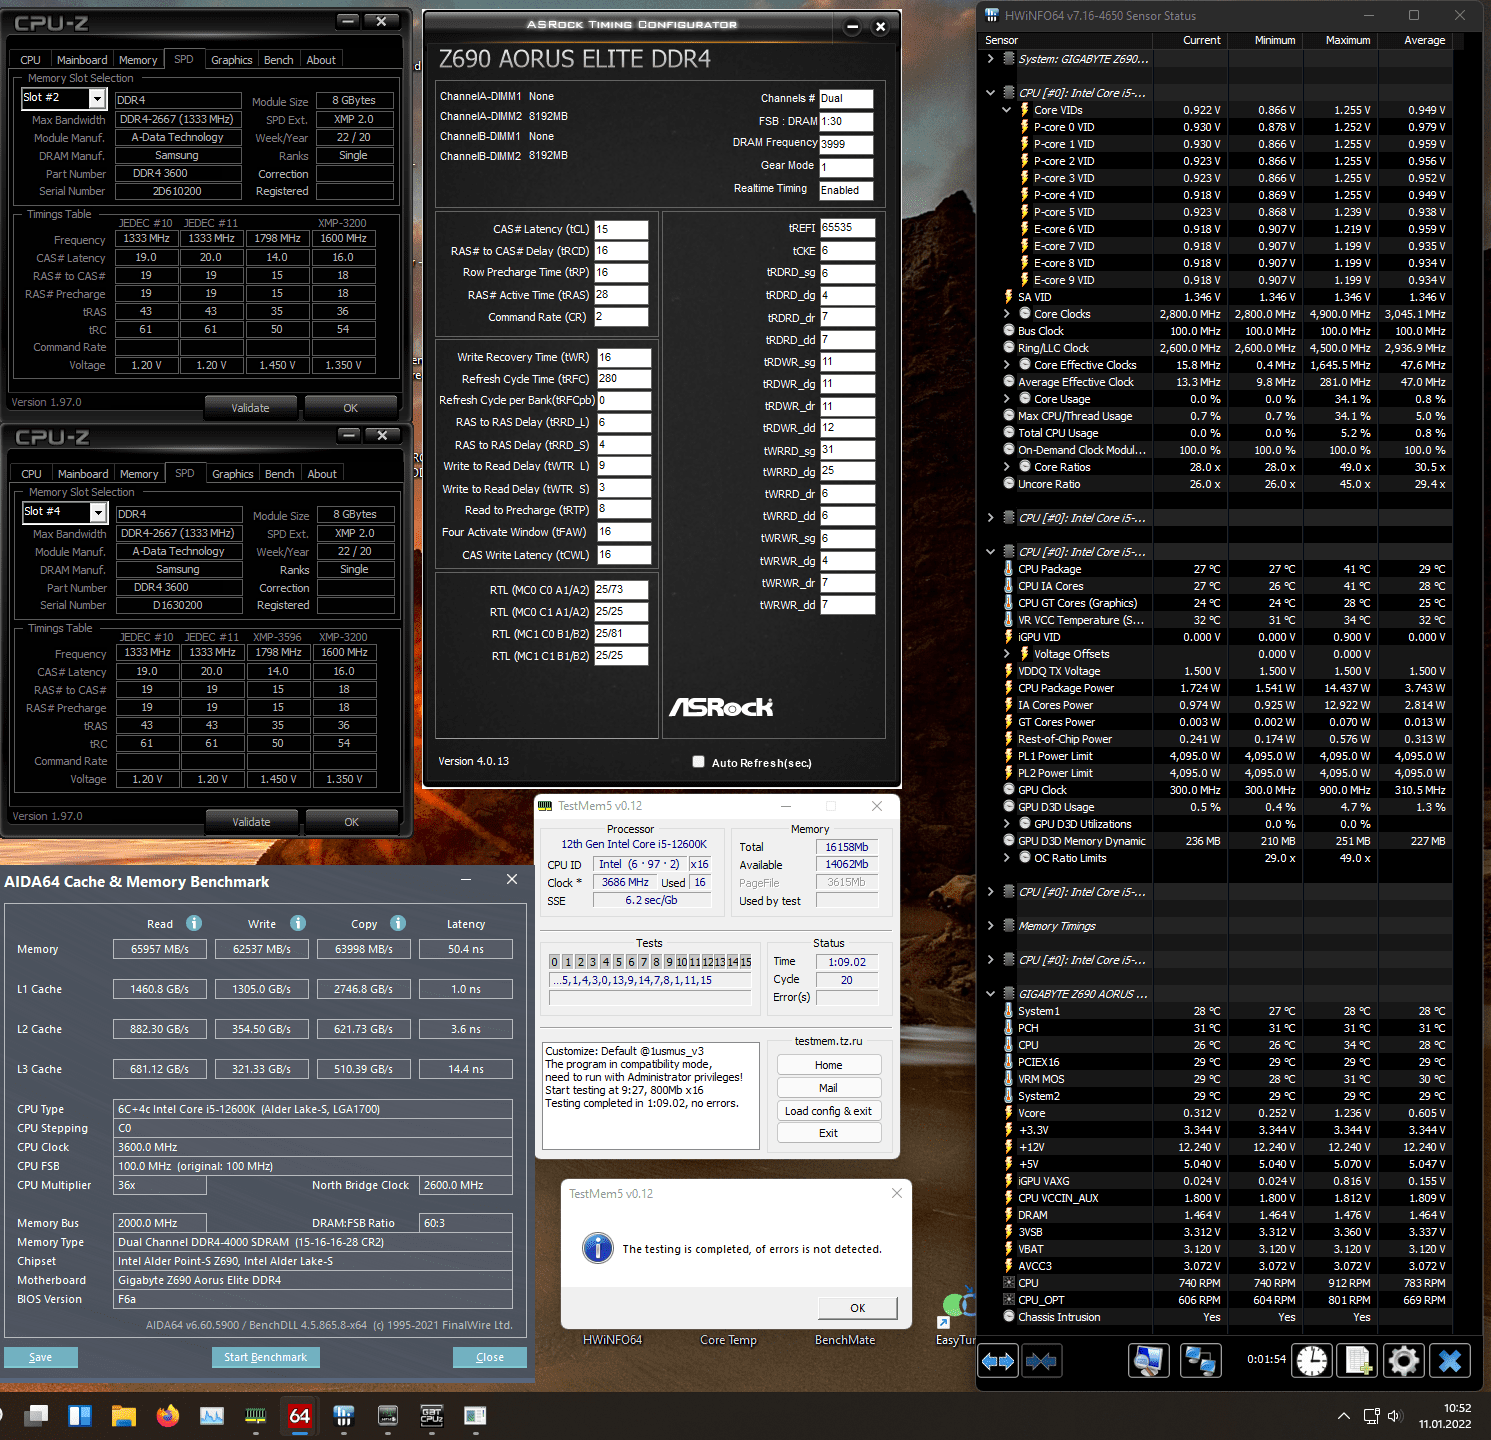Click HWiNFO network computers icon
The width and height of the screenshot is (1491, 1440).
(1200, 1361)
